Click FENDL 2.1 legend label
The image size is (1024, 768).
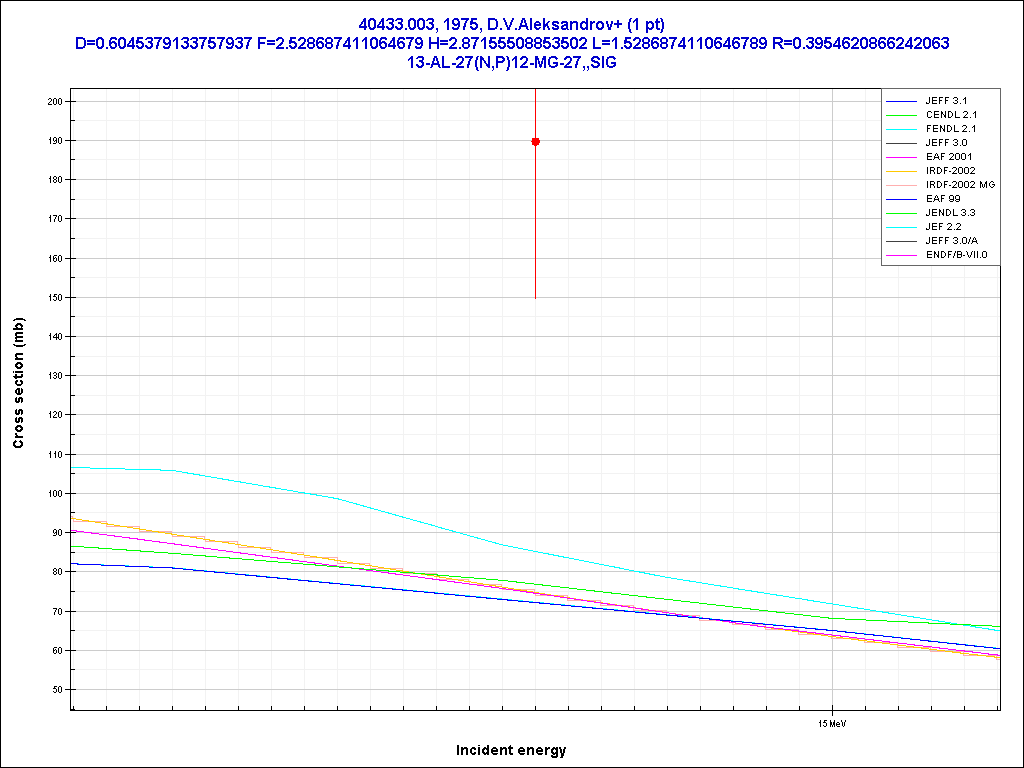(950, 129)
